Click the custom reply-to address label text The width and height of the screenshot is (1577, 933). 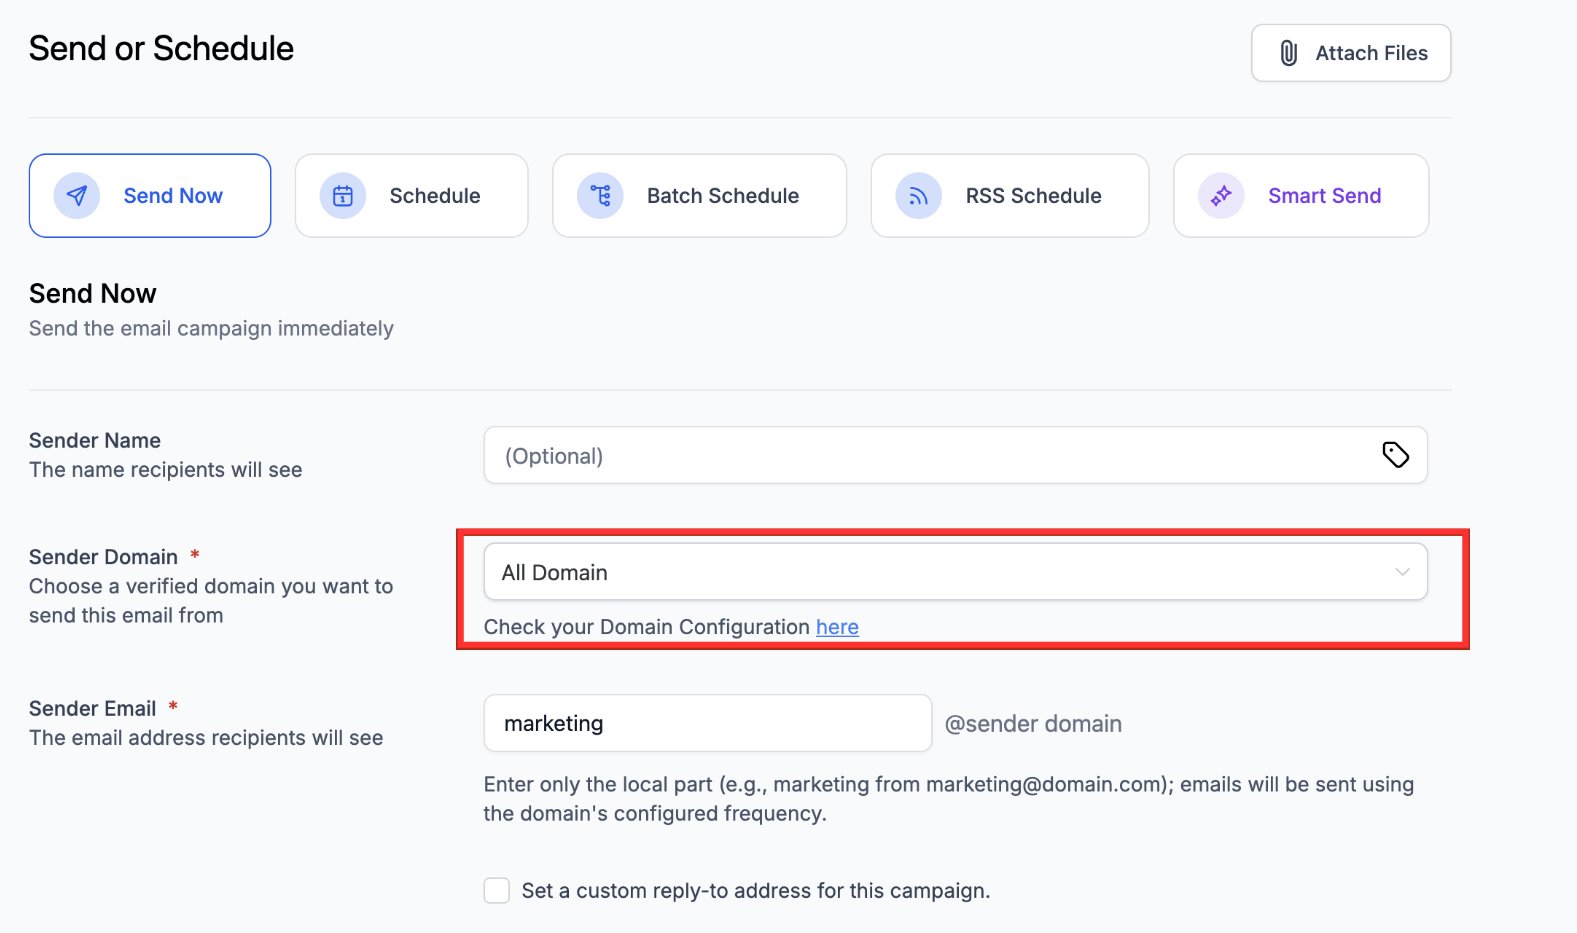pos(755,890)
